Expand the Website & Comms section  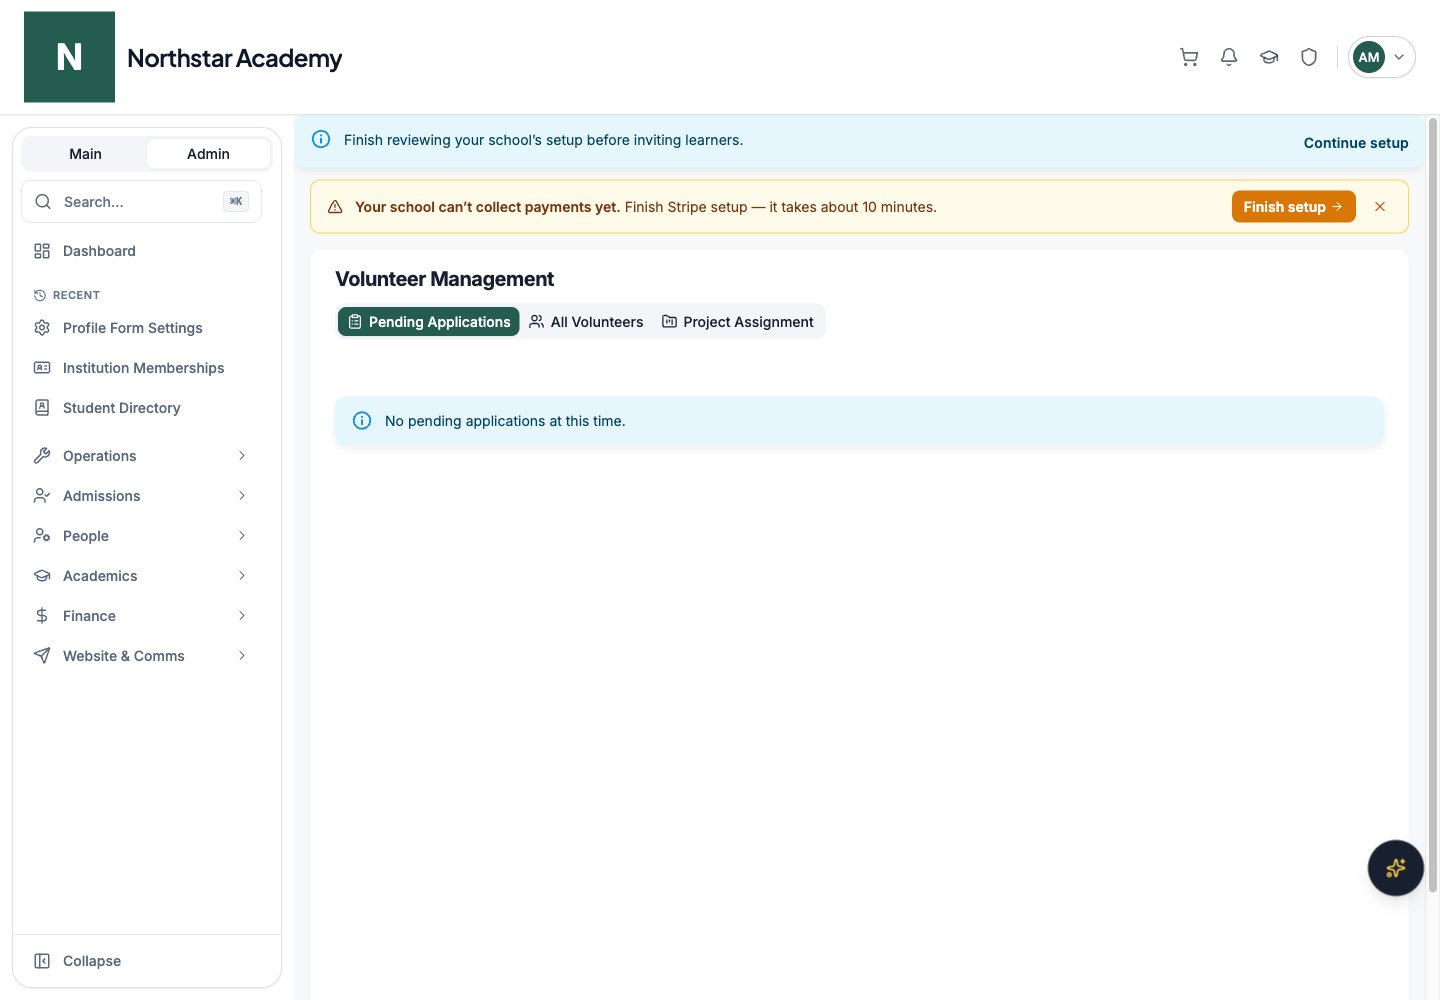(141, 656)
